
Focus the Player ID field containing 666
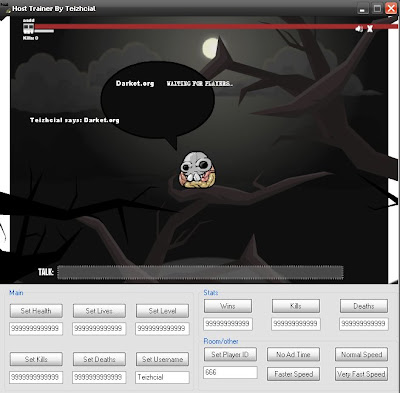pos(230,372)
